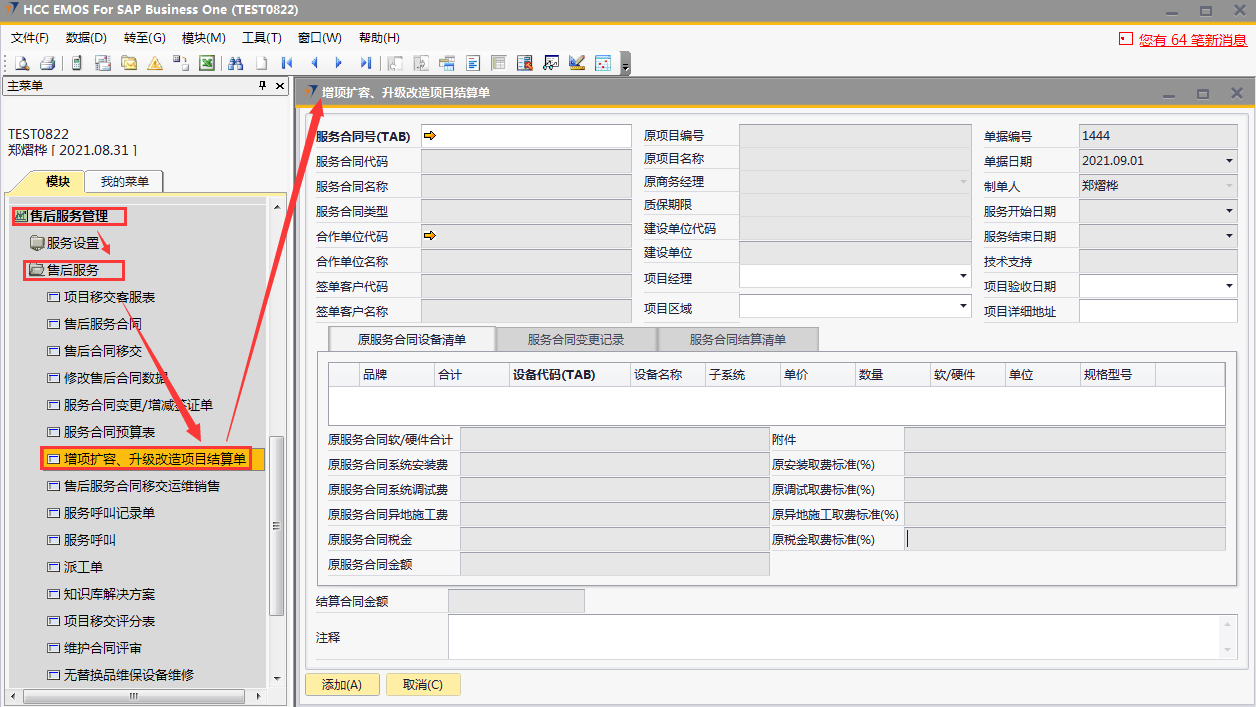Screen dimensions: 1256x707
Task: Jump to last record arrow icon
Action: [x=366, y=63]
